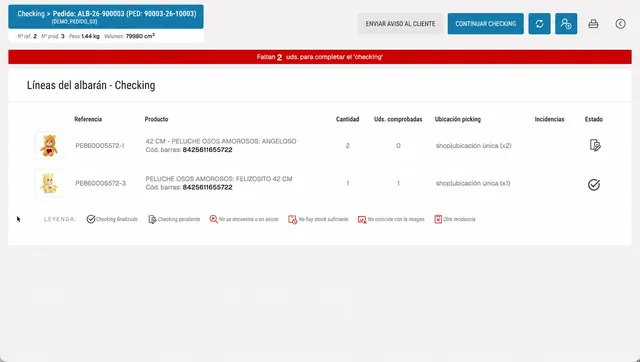This screenshot has width=640, height=362.
Task: Click 'Checking pendiente' legend icon
Action: 152,220
